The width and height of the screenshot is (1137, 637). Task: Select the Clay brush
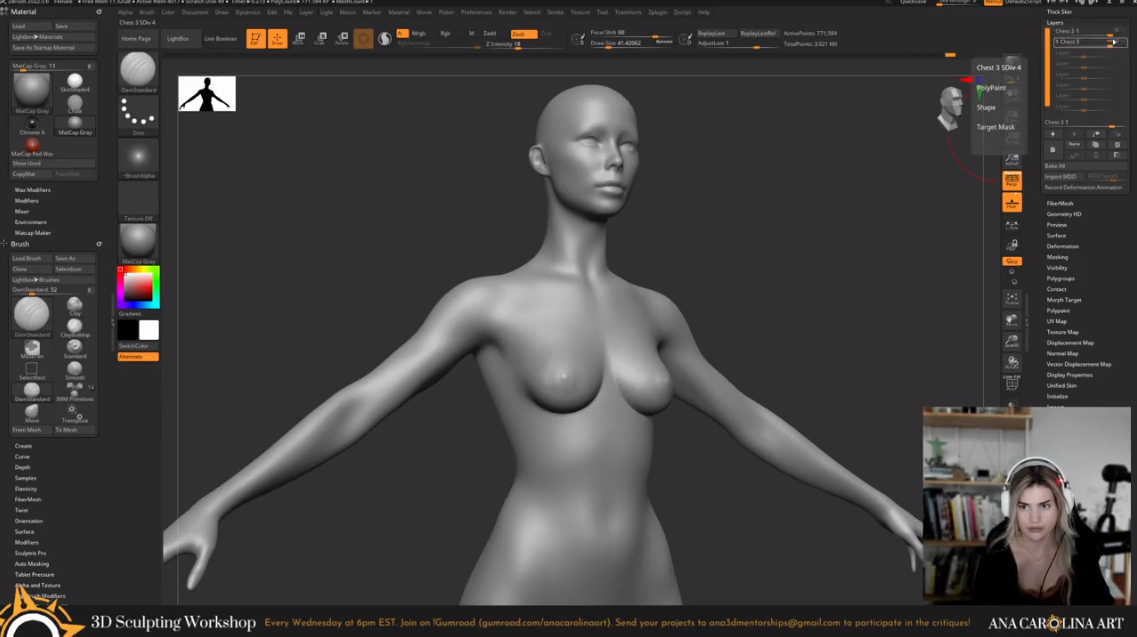pyautogui.click(x=75, y=307)
